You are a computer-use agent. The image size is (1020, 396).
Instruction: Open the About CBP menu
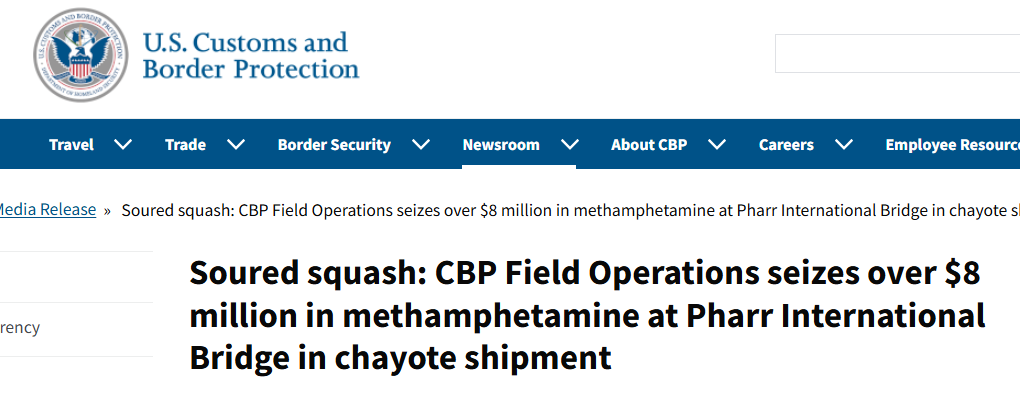point(649,144)
